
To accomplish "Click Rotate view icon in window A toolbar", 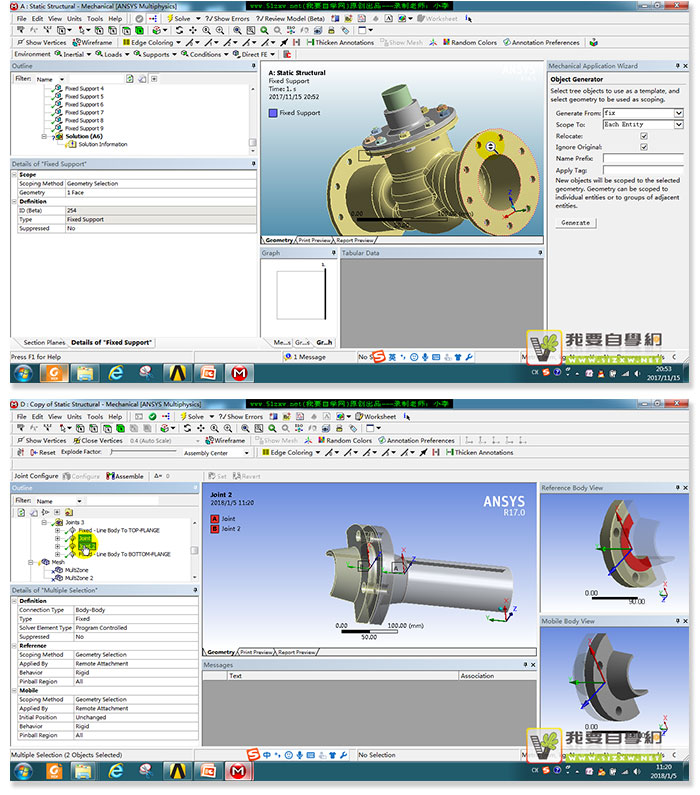I will [x=179, y=30].
